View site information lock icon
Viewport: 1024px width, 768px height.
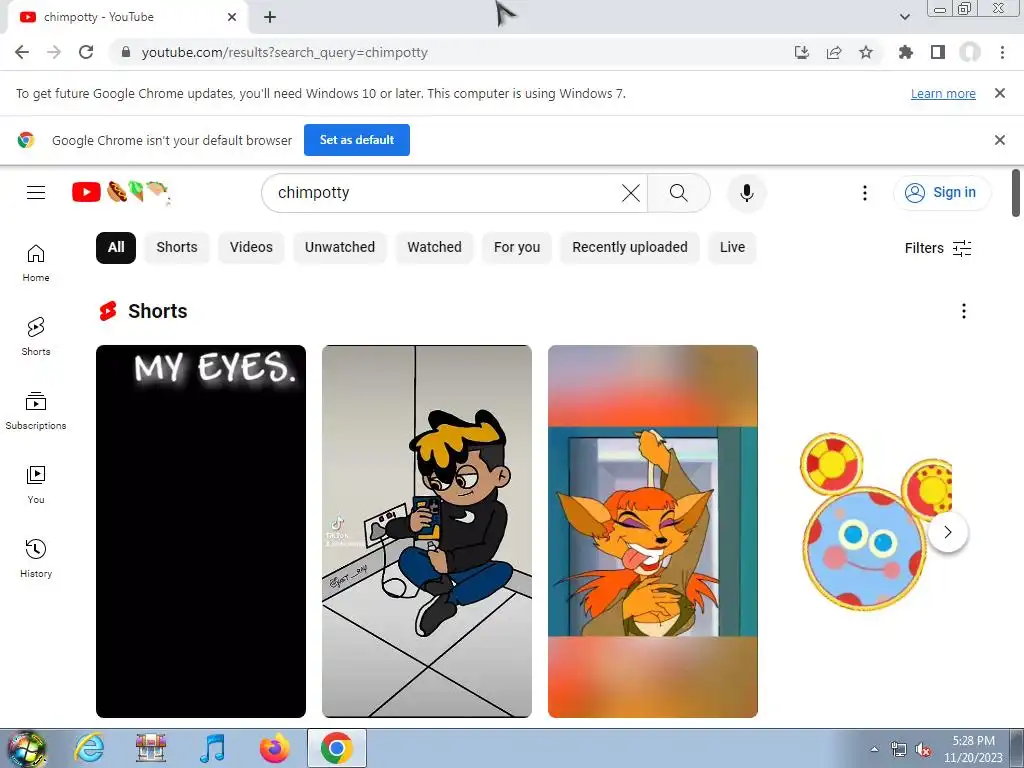[x=126, y=52]
